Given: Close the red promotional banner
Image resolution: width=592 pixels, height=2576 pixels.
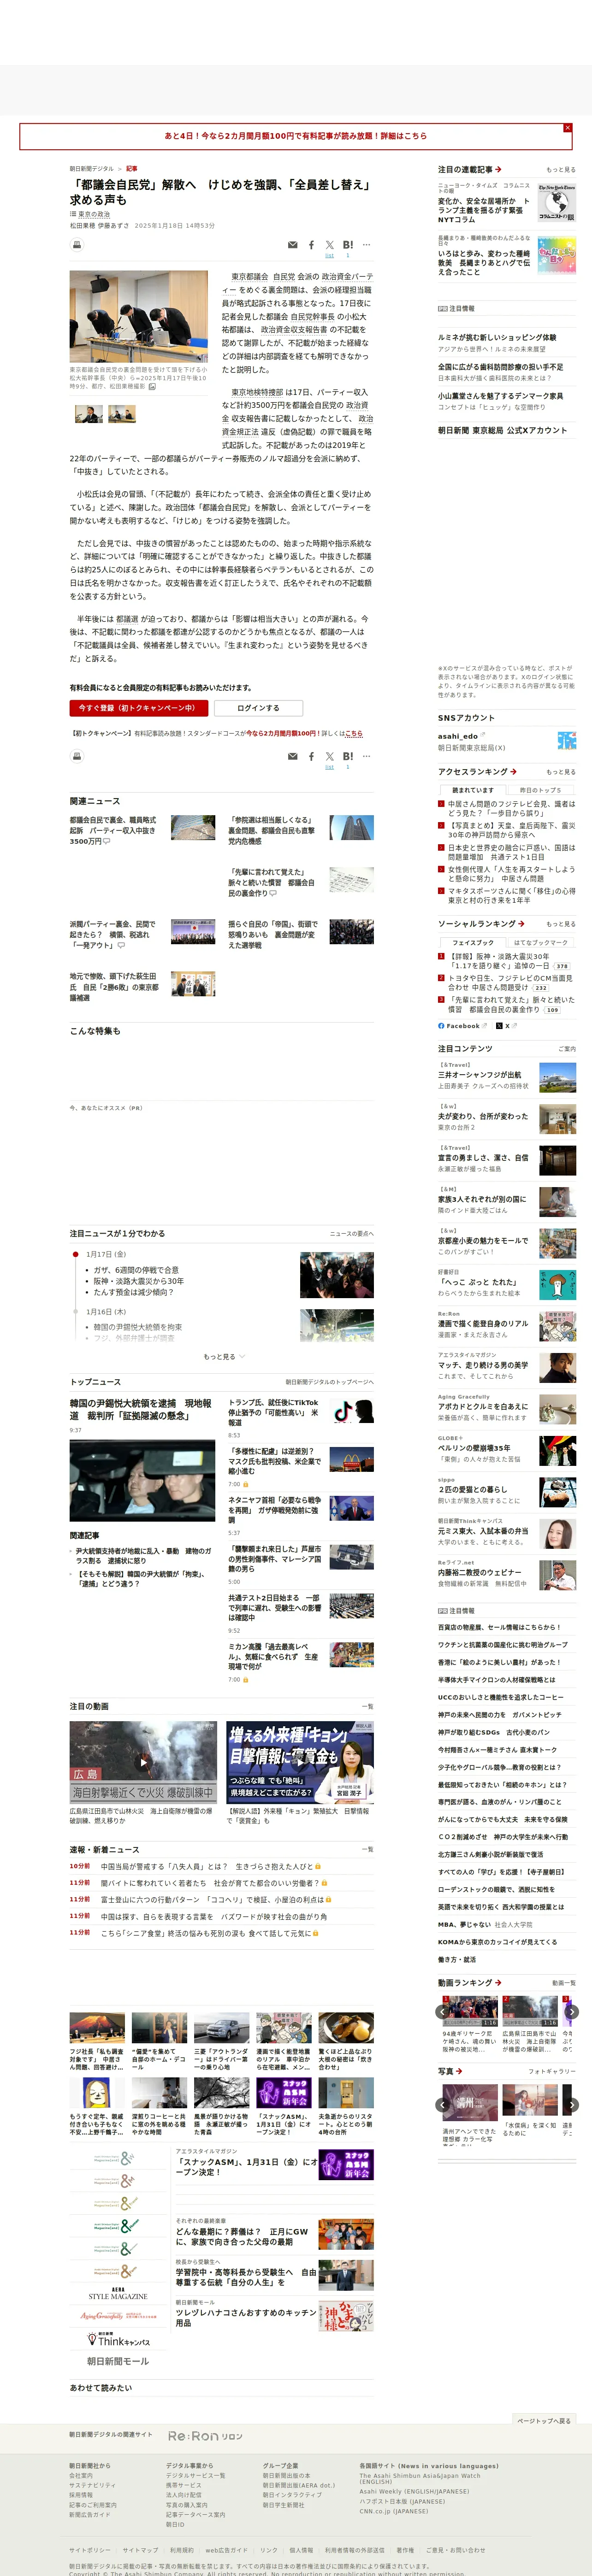Looking at the screenshot, I should click(x=567, y=128).
